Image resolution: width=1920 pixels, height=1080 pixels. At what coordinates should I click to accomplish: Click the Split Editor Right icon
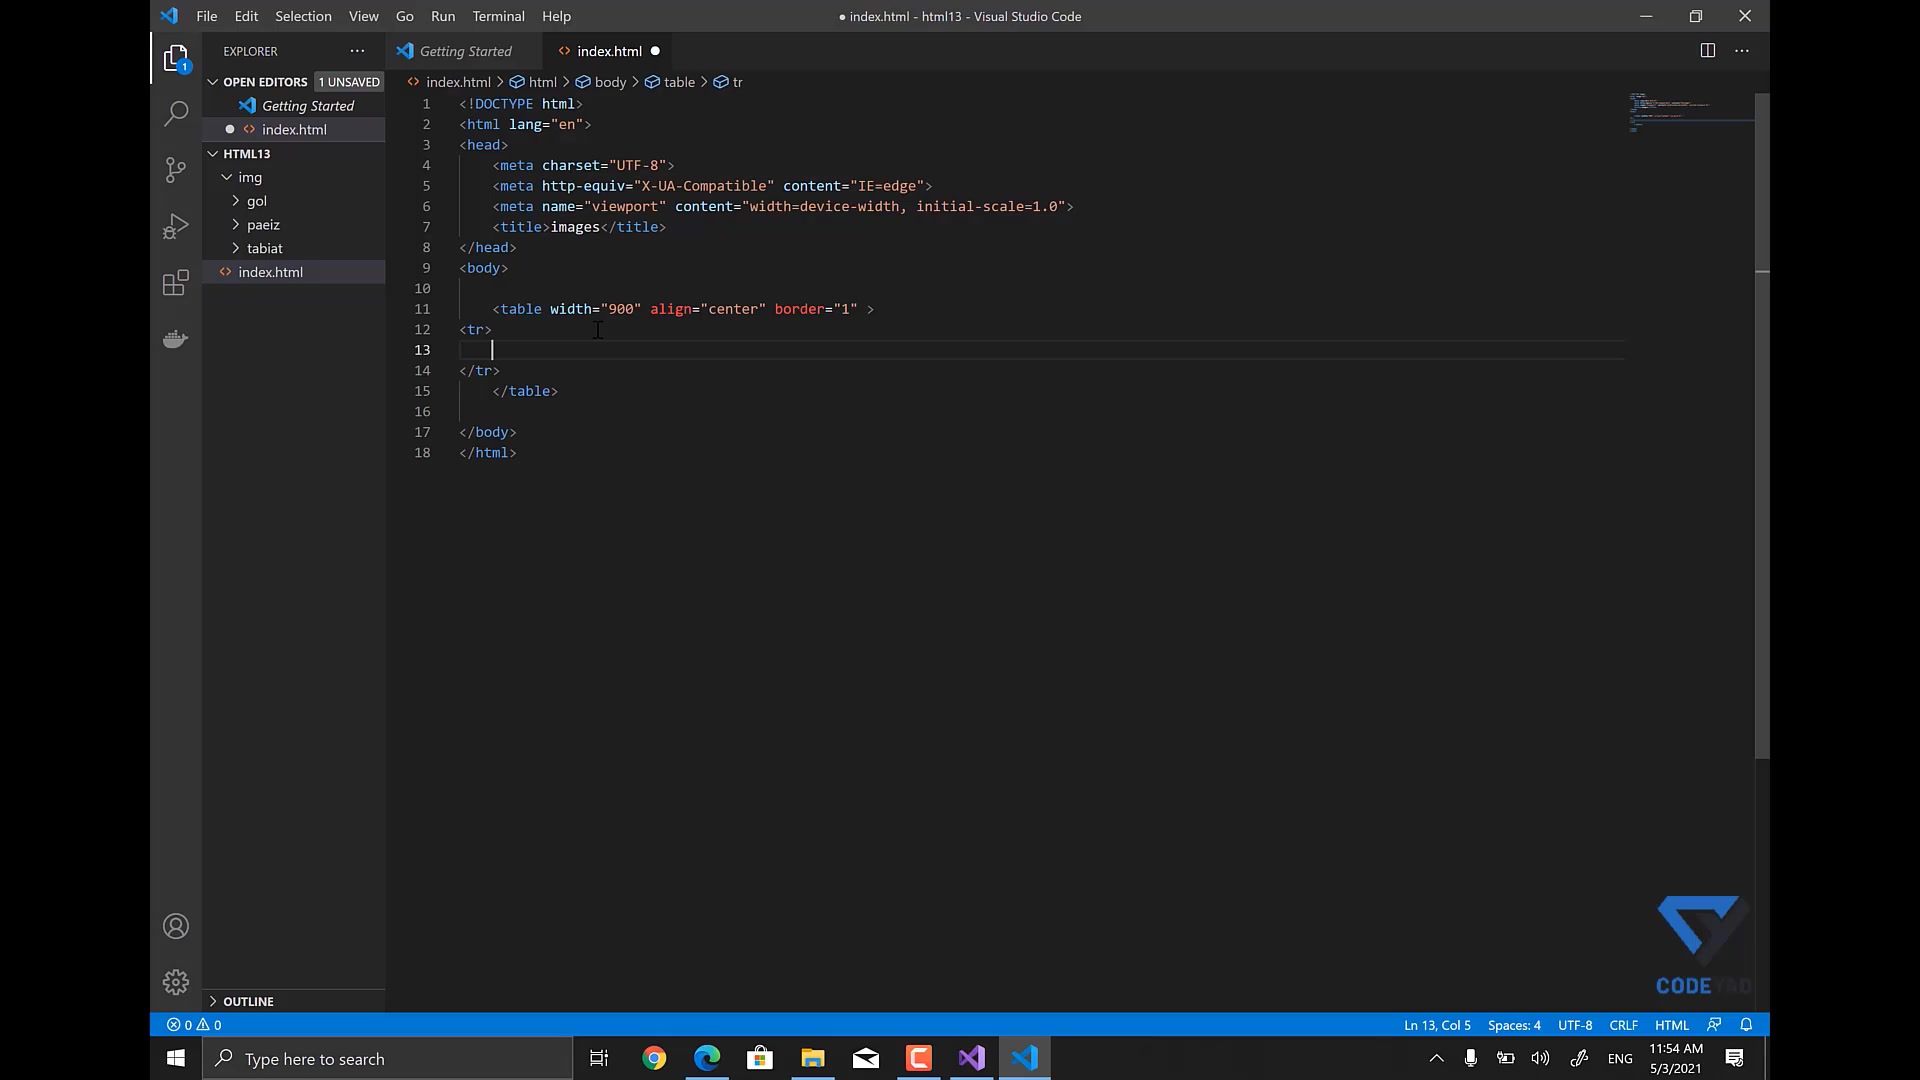(x=1708, y=51)
